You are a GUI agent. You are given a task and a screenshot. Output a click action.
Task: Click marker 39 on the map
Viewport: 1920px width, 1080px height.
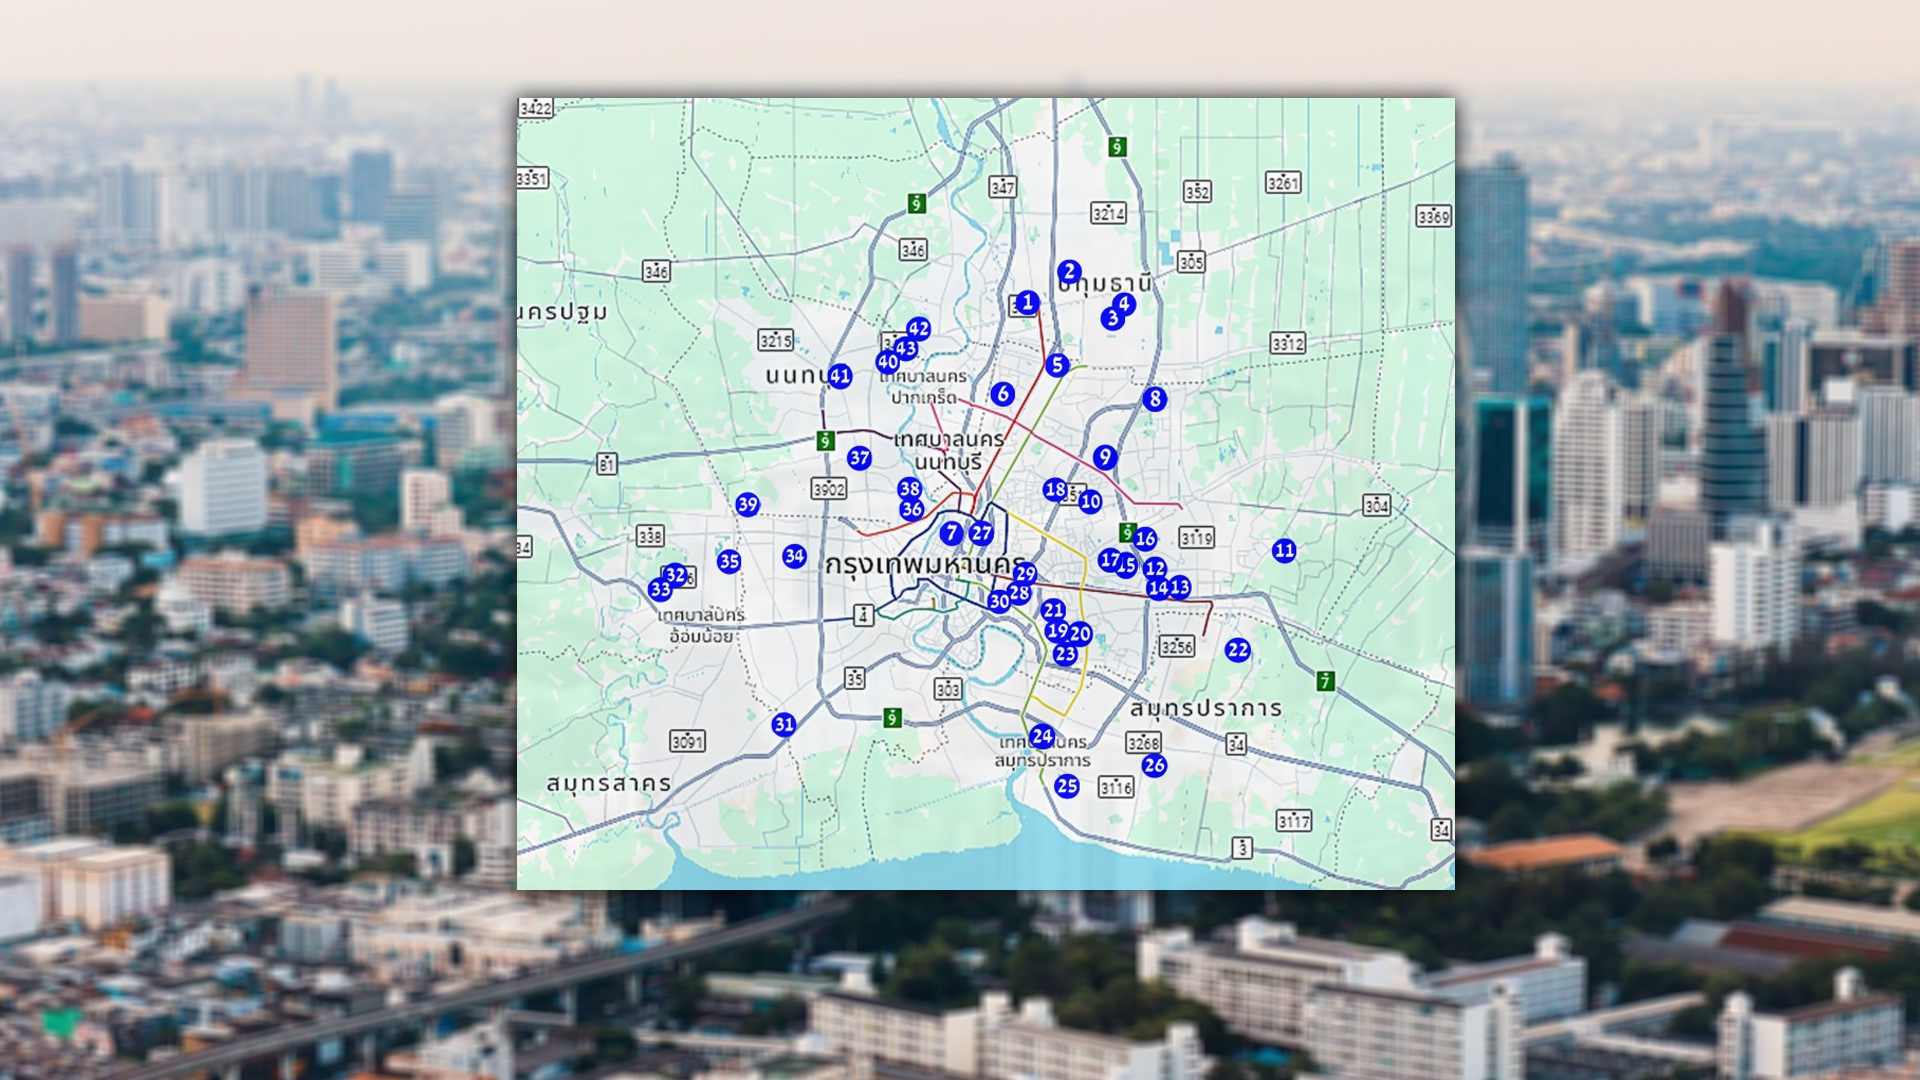pyautogui.click(x=748, y=504)
